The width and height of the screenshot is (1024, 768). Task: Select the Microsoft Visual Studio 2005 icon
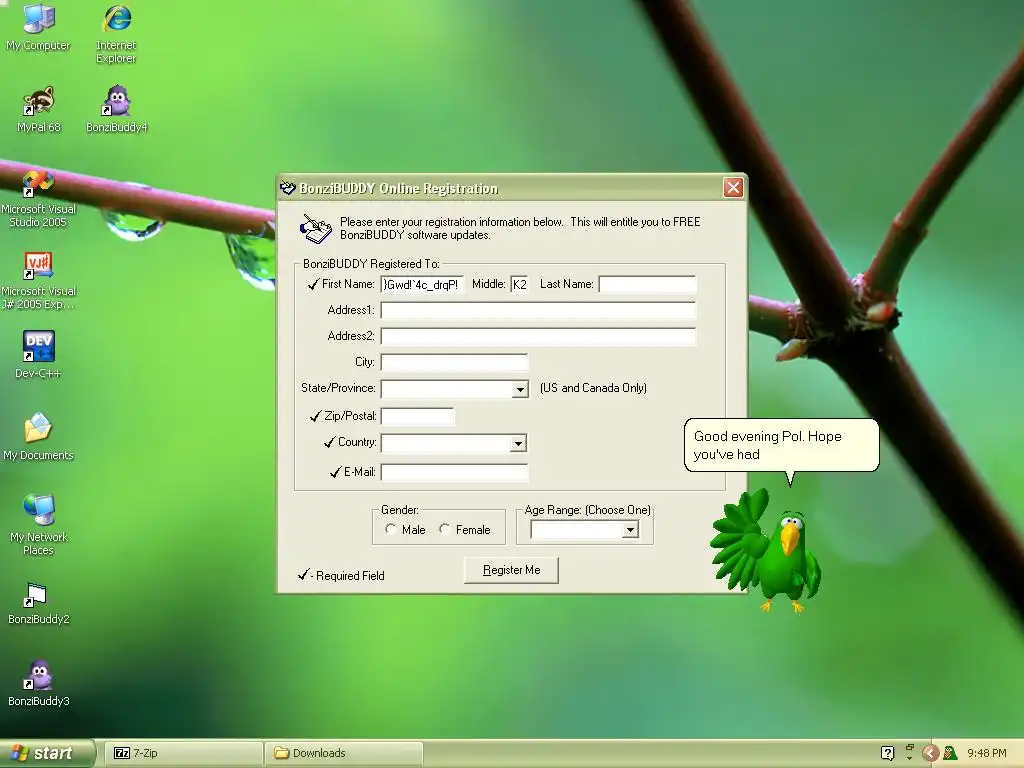(38, 199)
